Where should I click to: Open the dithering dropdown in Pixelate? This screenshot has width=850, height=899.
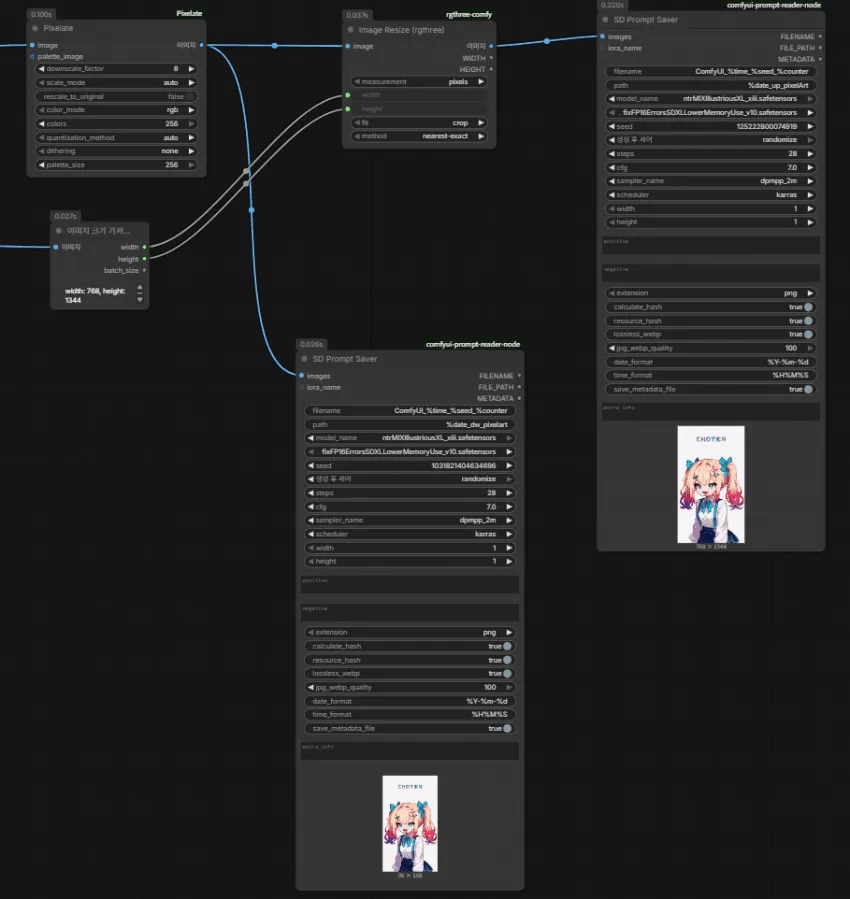[116, 151]
